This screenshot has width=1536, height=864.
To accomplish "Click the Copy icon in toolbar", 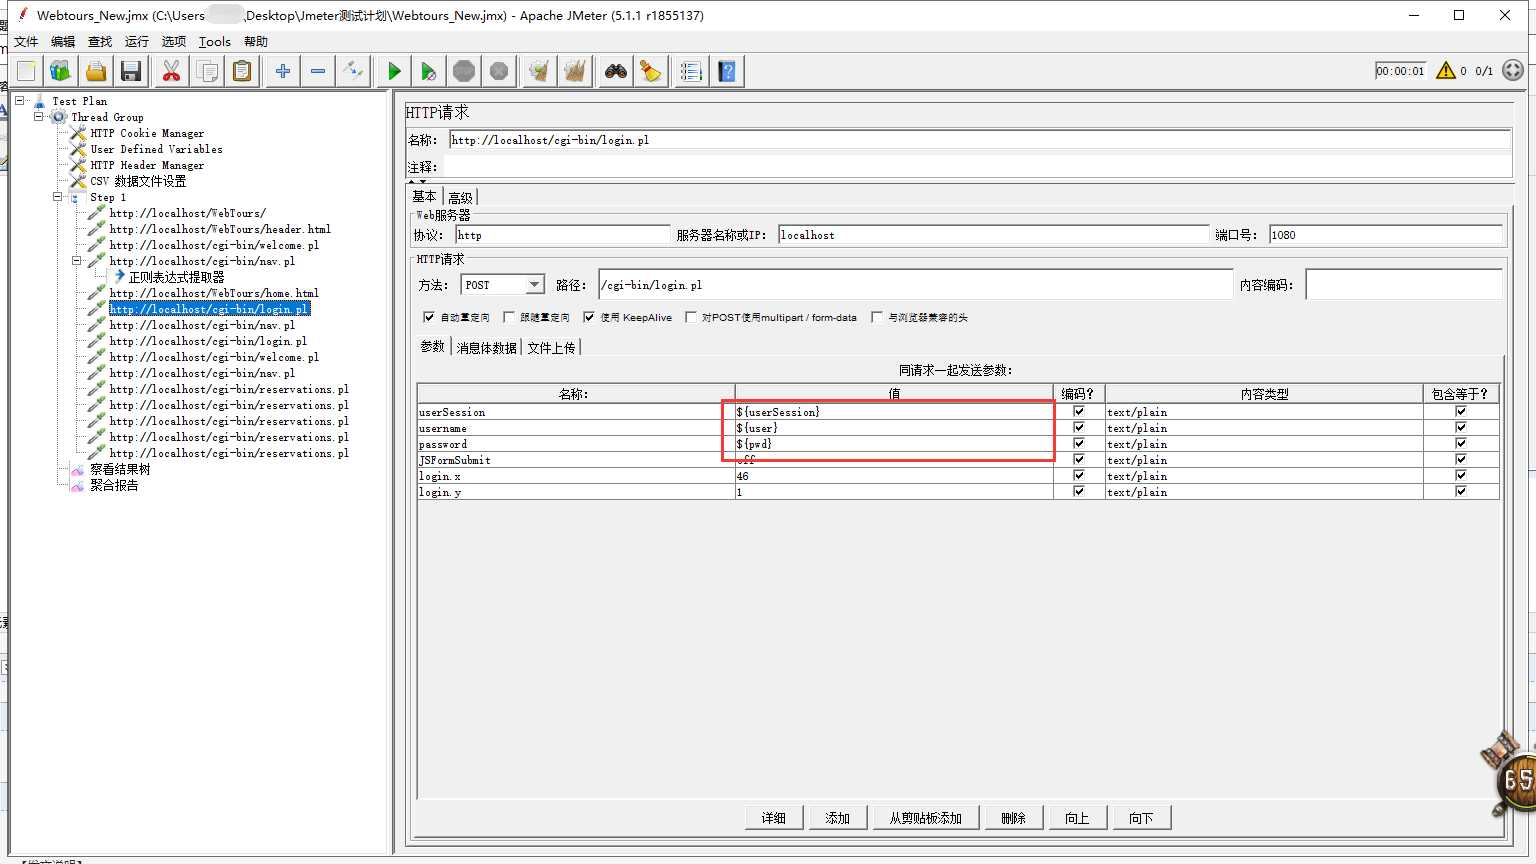I will [207, 71].
